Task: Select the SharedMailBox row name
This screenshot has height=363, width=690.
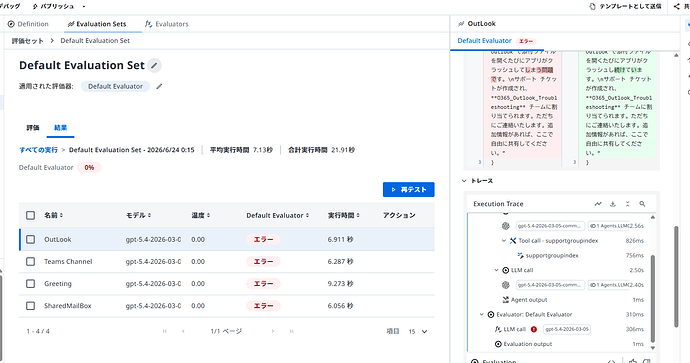Action: point(68,306)
